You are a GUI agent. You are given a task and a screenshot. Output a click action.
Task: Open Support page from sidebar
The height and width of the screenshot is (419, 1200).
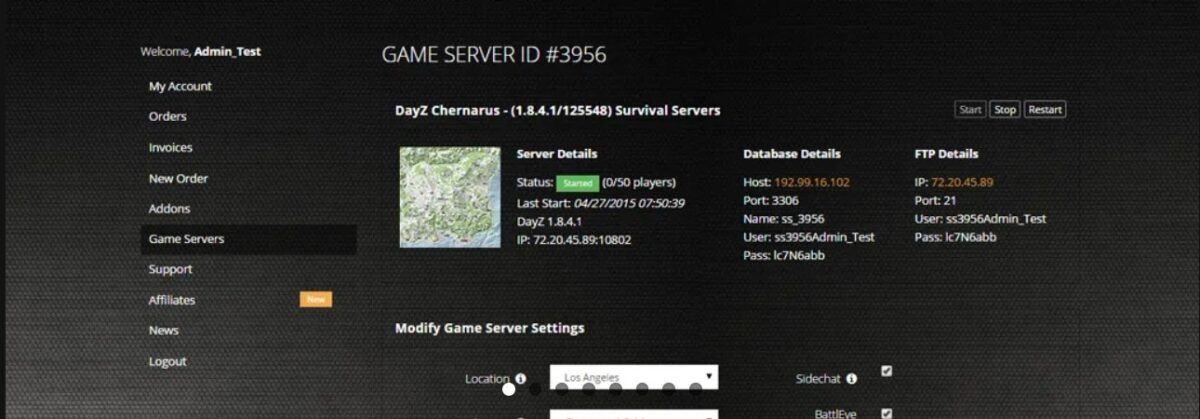tap(171, 270)
